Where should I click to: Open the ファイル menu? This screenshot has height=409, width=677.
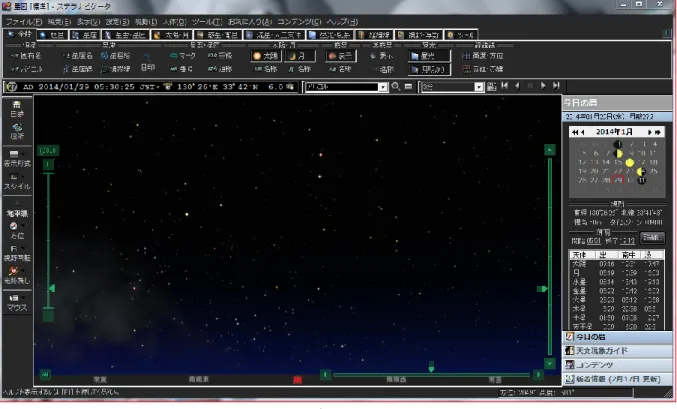[24, 22]
